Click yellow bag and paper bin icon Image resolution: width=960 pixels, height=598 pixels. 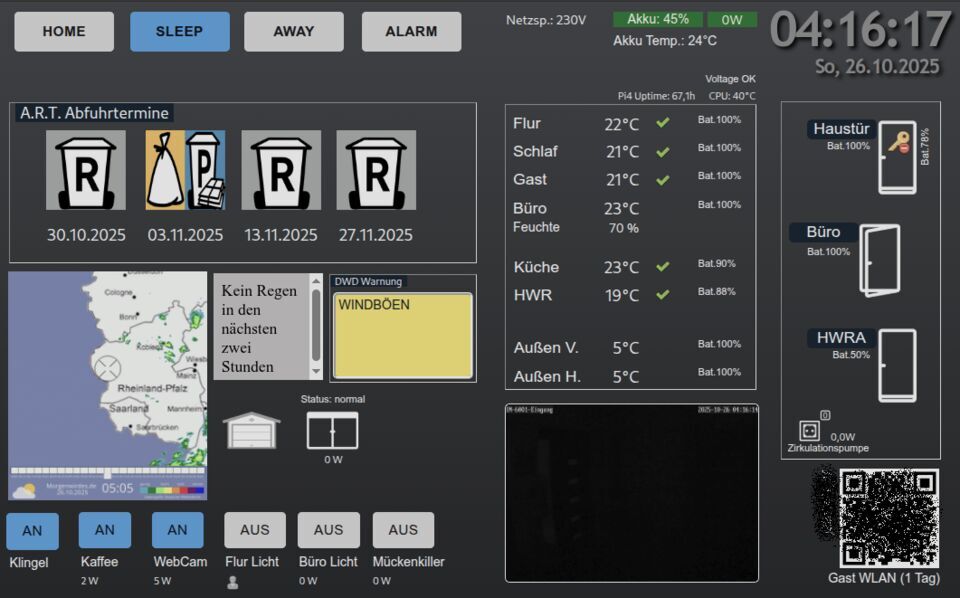185,171
